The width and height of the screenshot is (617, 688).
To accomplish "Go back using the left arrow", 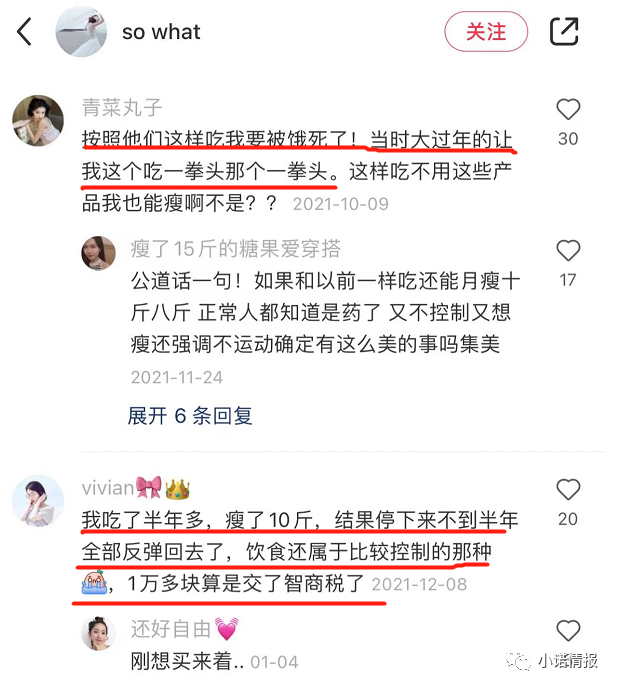I will 24,32.
